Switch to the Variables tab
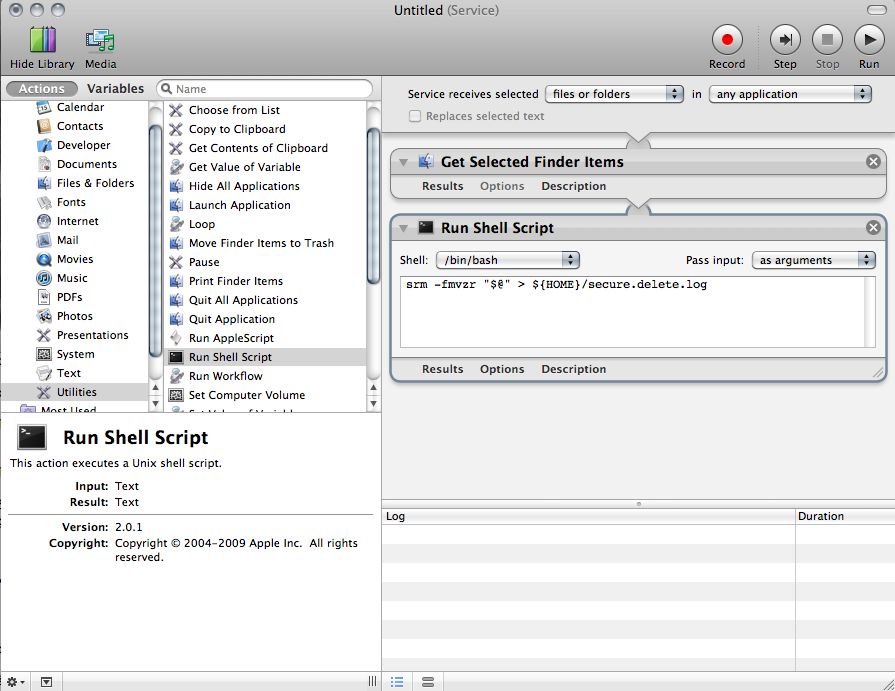The image size is (895, 691). [x=115, y=88]
